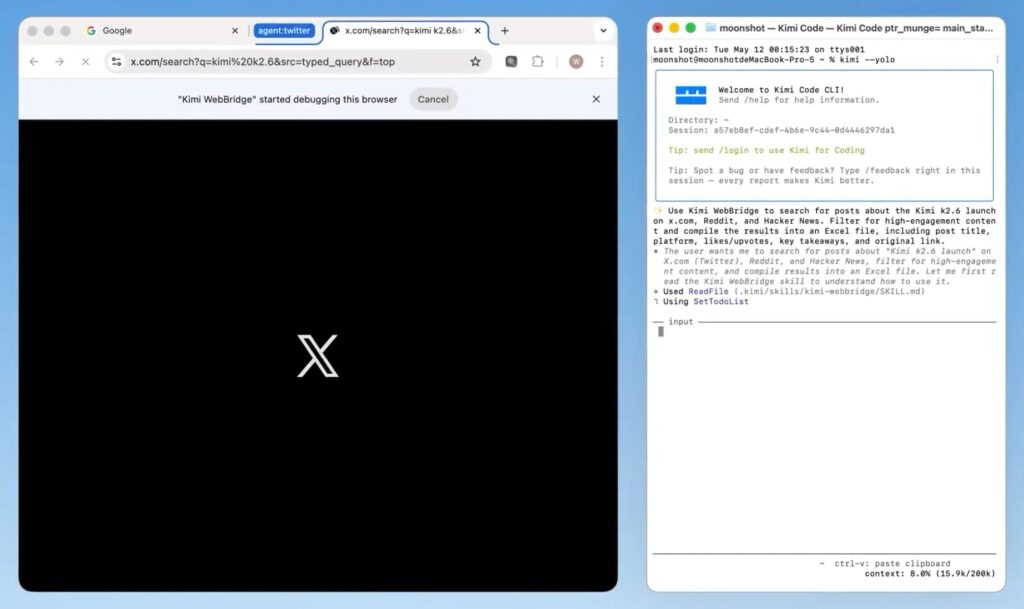Stop loading the page via X icon
Image resolution: width=1024 pixels, height=609 pixels.
[86, 61]
